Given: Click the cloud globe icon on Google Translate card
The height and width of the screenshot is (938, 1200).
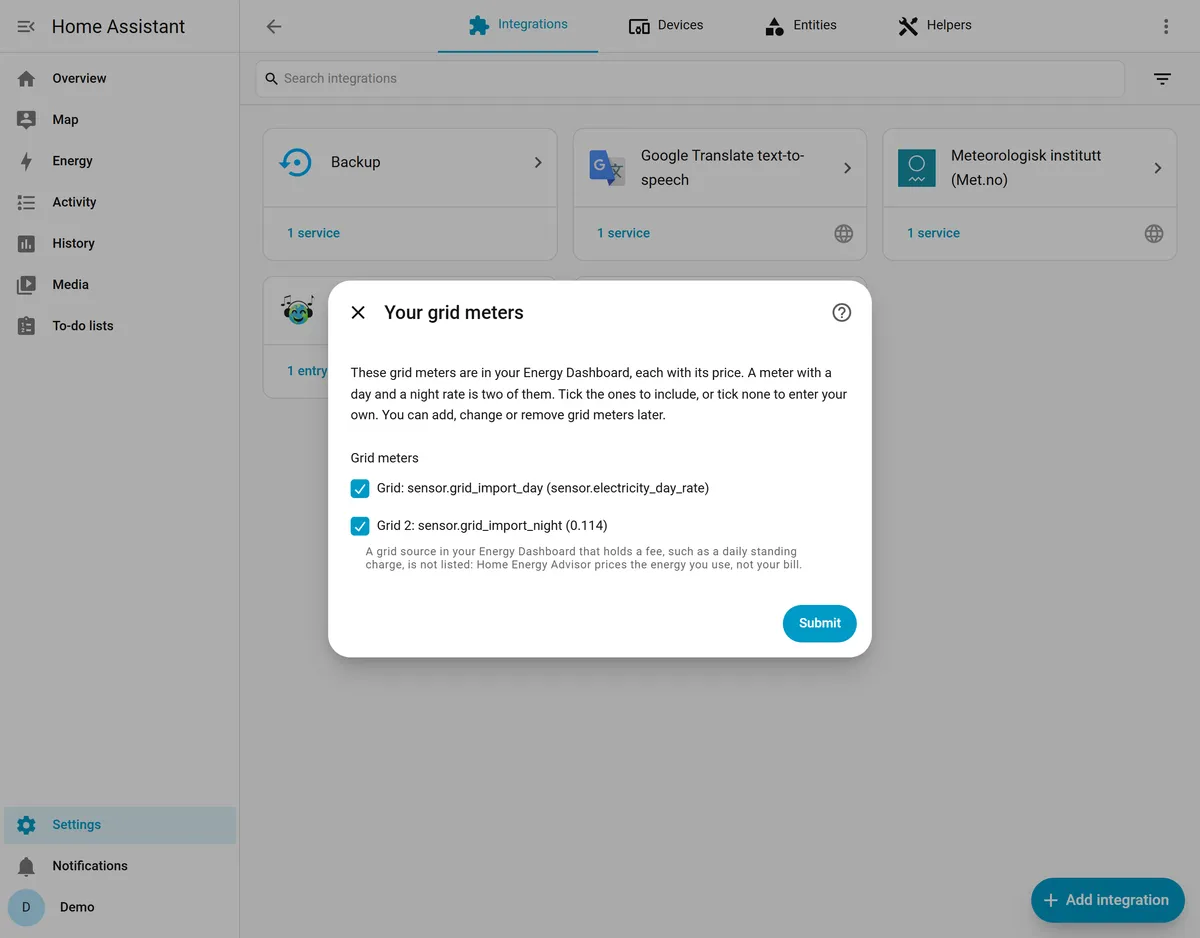Looking at the screenshot, I should click(844, 233).
